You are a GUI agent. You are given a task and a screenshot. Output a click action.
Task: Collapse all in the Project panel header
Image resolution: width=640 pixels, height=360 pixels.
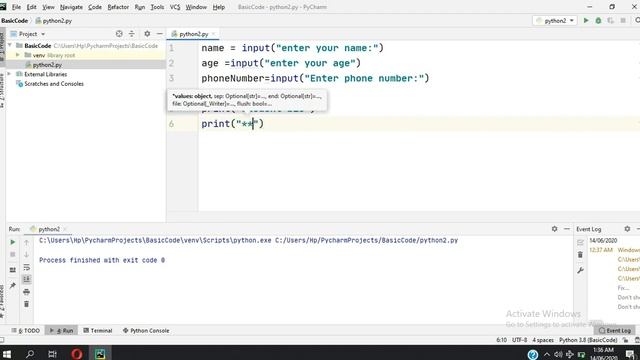[131, 34]
